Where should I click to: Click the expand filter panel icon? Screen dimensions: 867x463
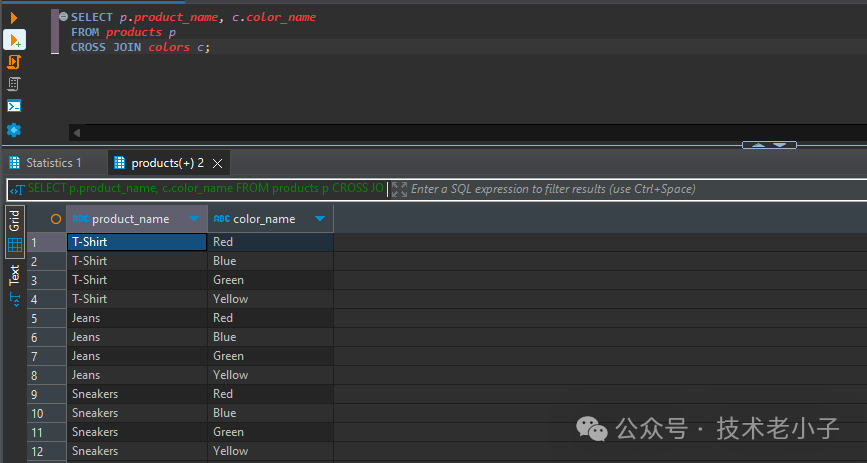[399, 189]
